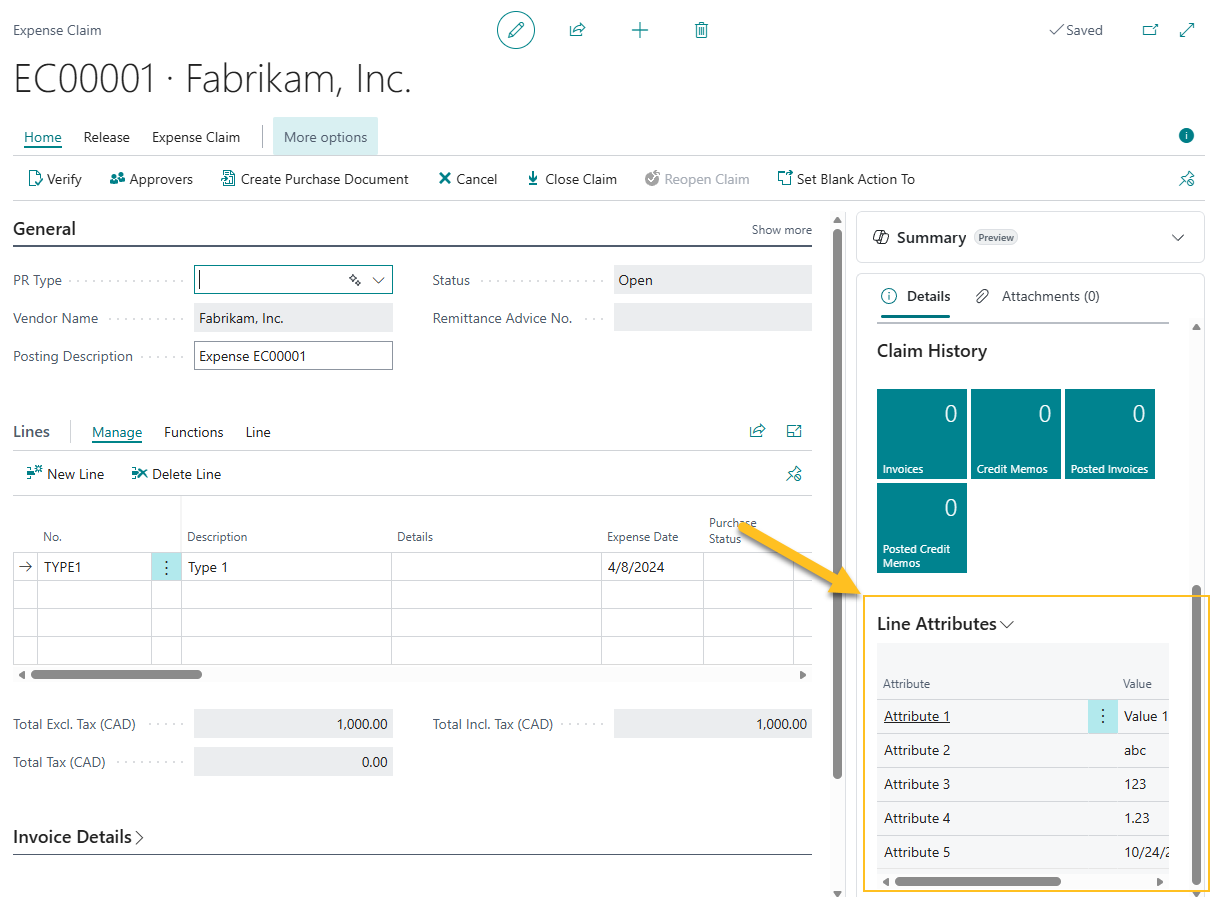Open the Attribute 1 link

tap(916, 716)
